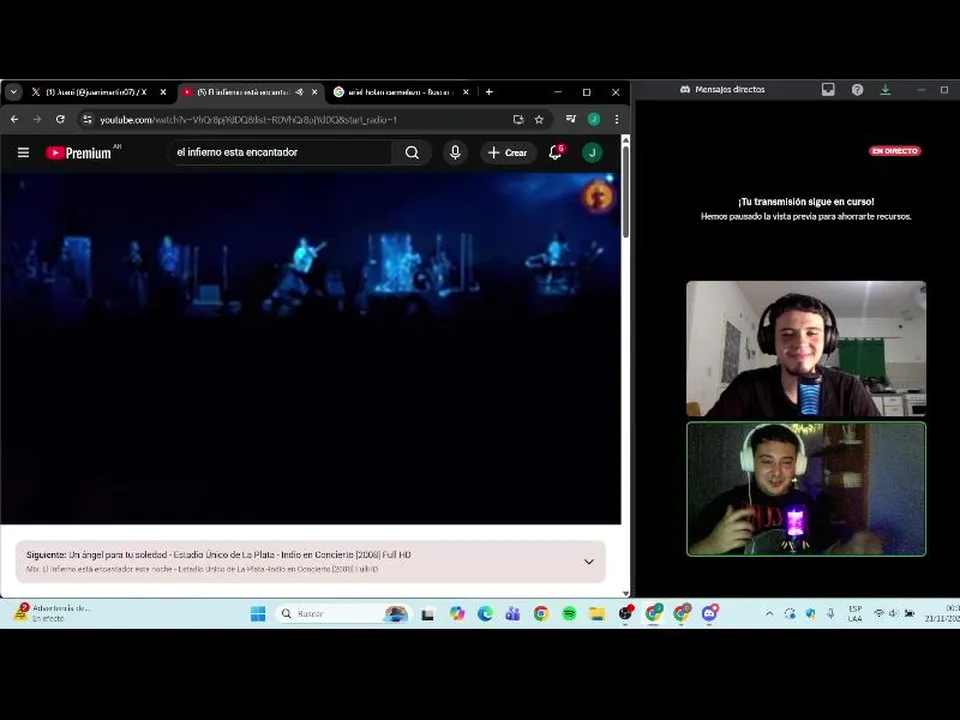Screen dimensions: 960x720
Task: Click the green Discord download update icon
Action: [x=885, y=89]
